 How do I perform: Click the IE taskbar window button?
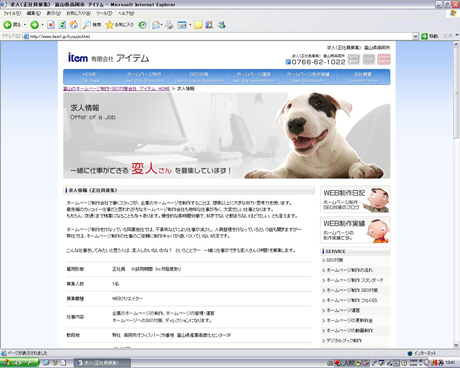[102, 363]
